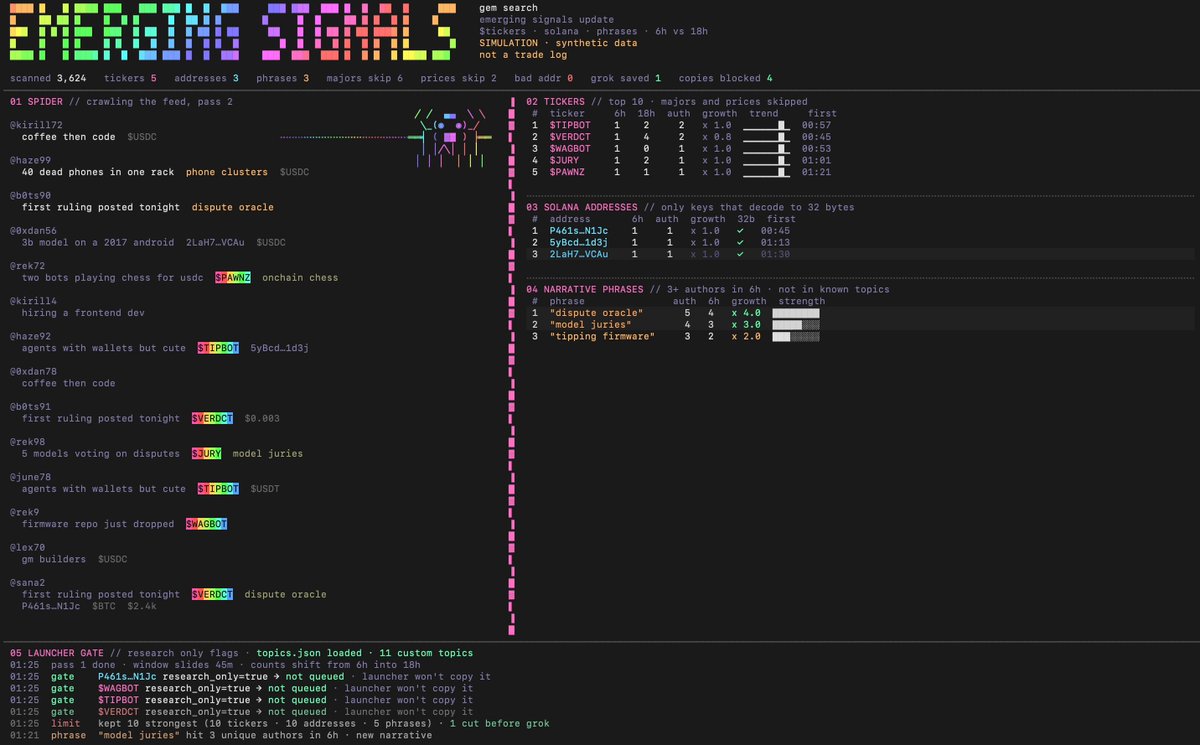Select the "$0.003" price in @b0ts91's post
Screen dimensions: 1200x745
(x=262, y=418)
